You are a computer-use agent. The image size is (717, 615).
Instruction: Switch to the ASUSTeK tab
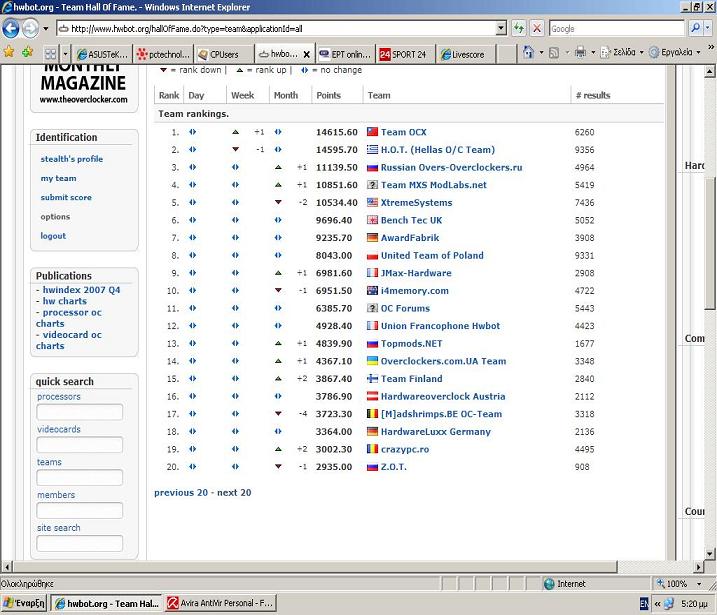pos(102,54)
